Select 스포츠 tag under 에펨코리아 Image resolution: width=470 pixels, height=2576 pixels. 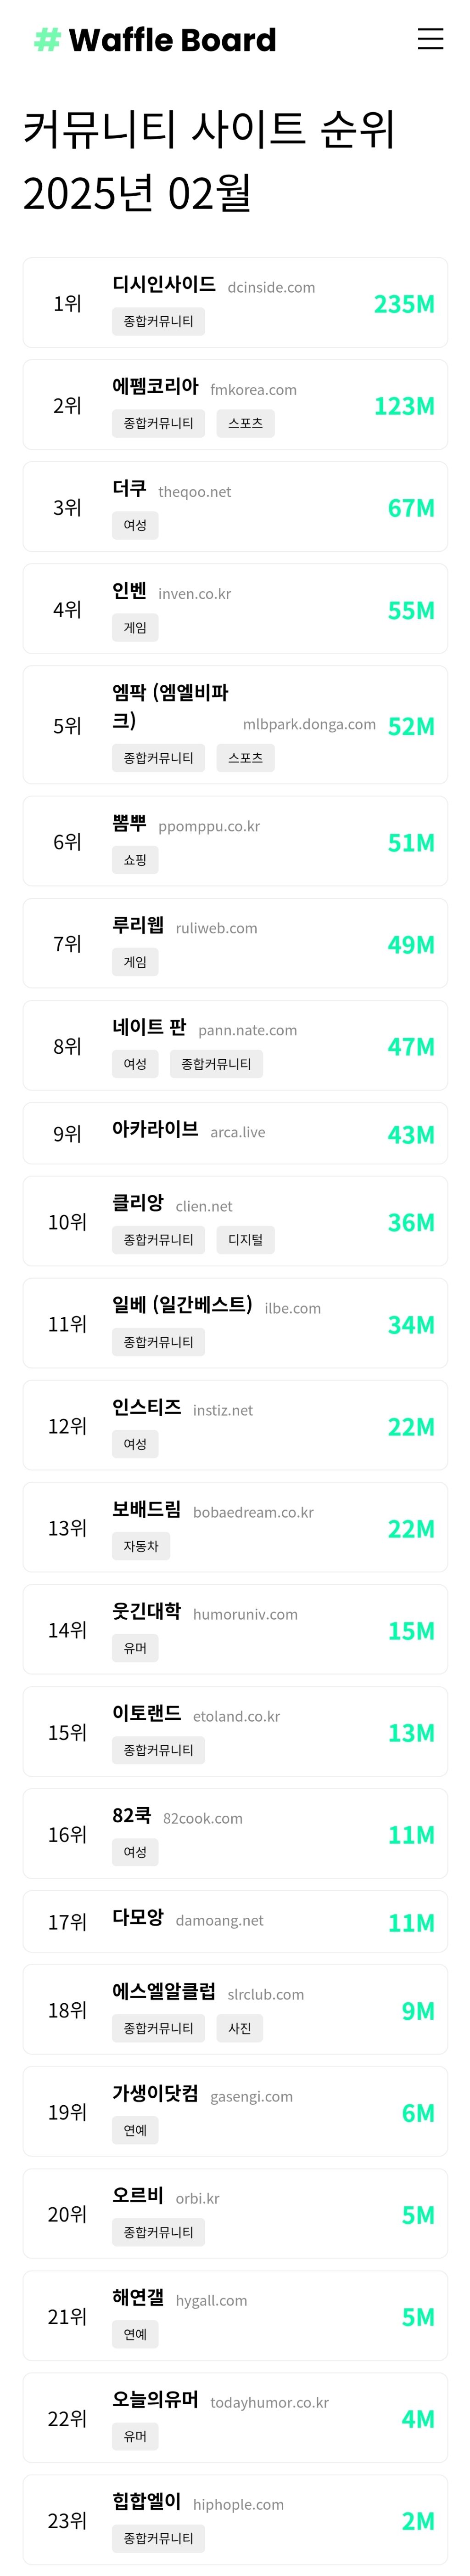coord(245,423)
